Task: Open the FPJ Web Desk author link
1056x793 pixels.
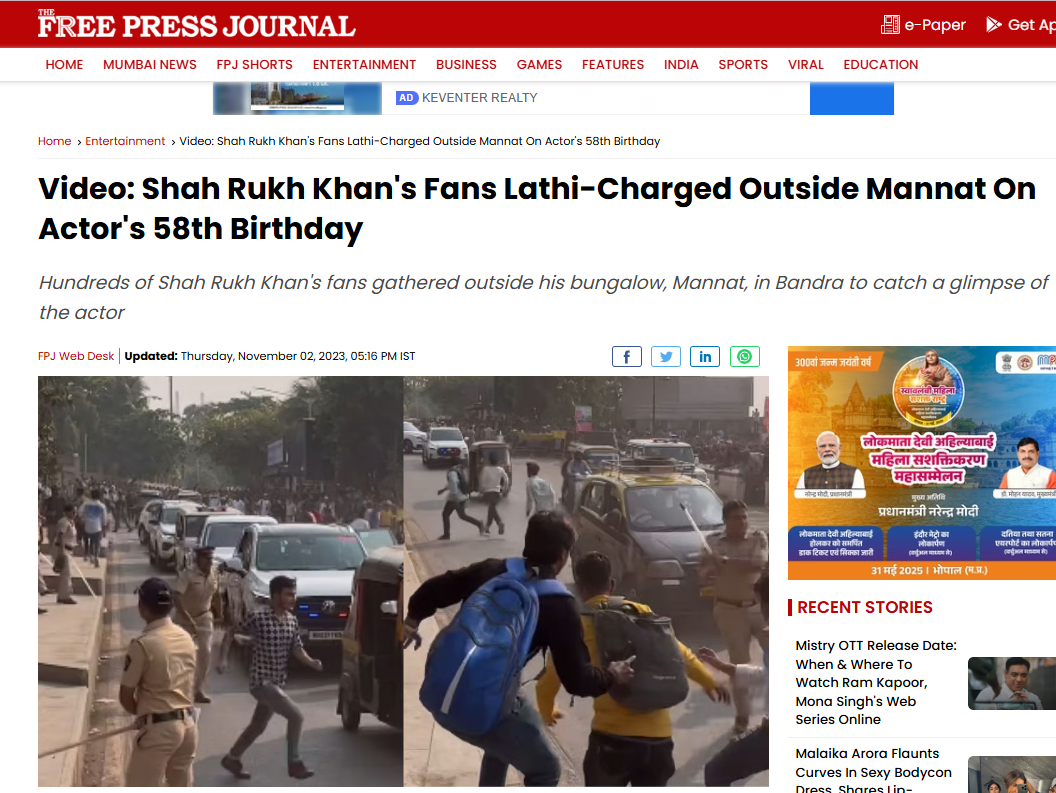Action: coord(76,356)
